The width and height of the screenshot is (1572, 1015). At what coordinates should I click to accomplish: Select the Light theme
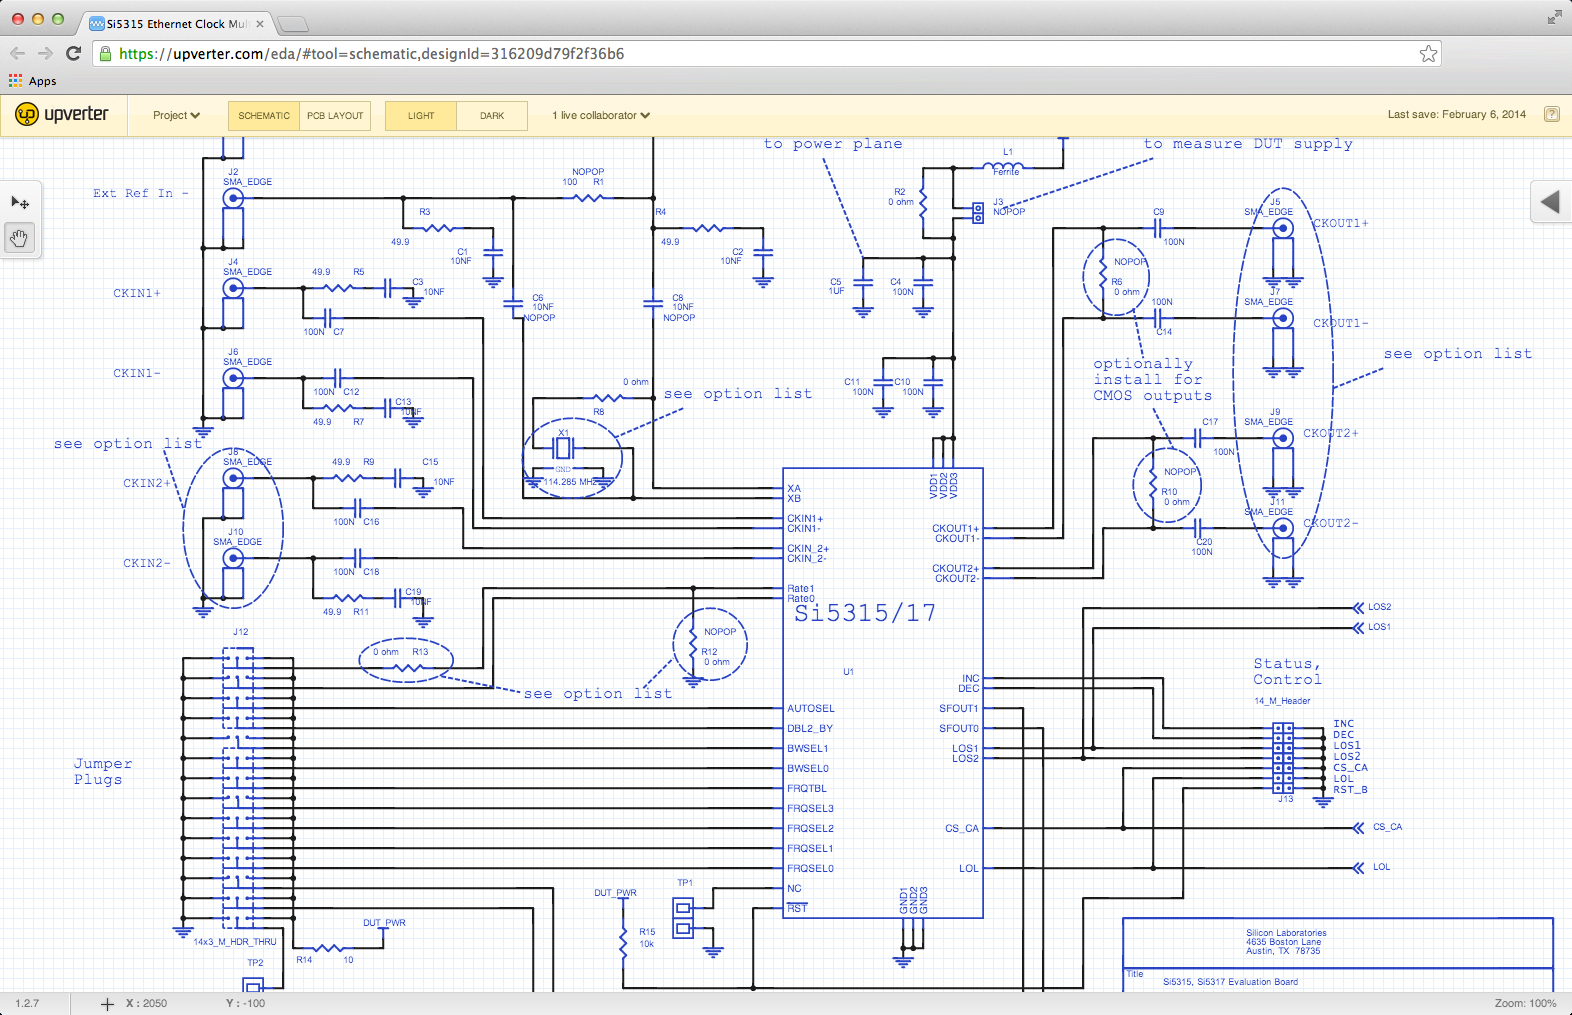point(421,116)
